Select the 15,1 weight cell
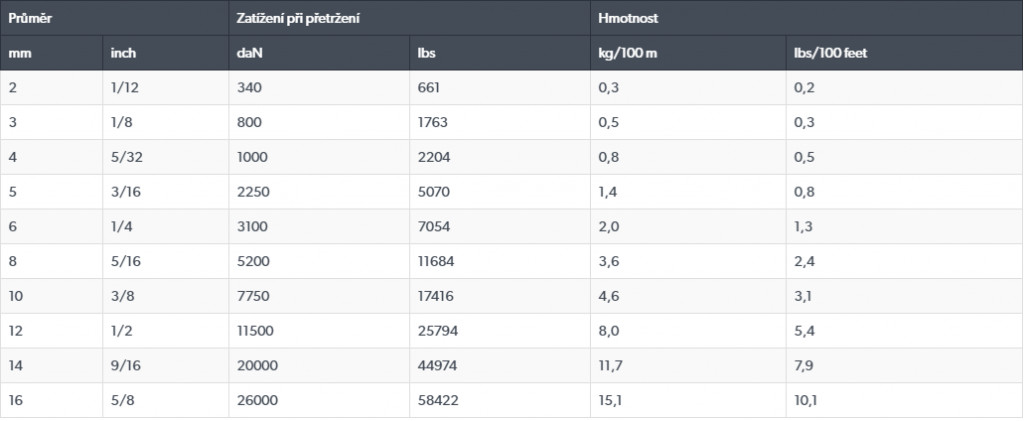This screenshot has width=1024, height=421. pos(610,401)
